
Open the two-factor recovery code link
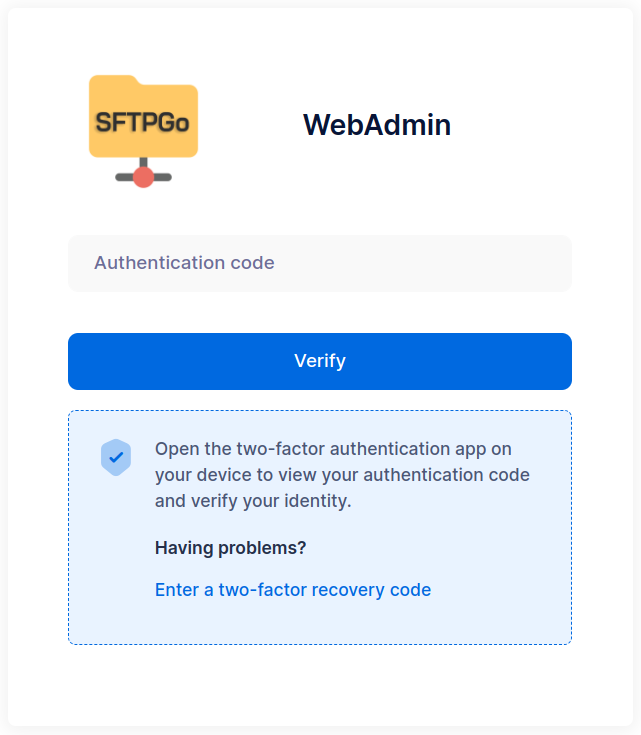[x=293, y=590]
